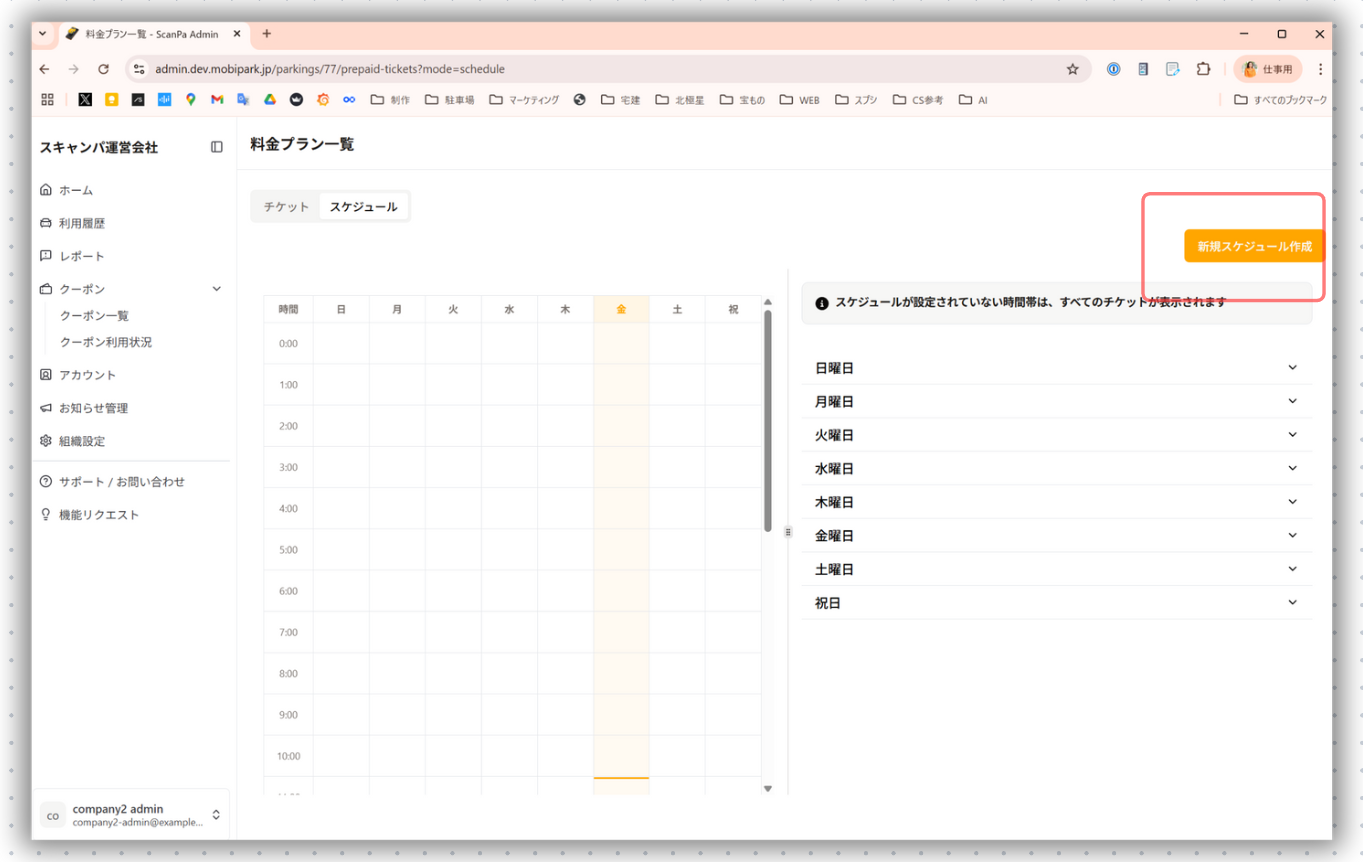
Task: Click the 新規スケジュール作成 button
Action: pyautogui.click(x=1254, y=246)
